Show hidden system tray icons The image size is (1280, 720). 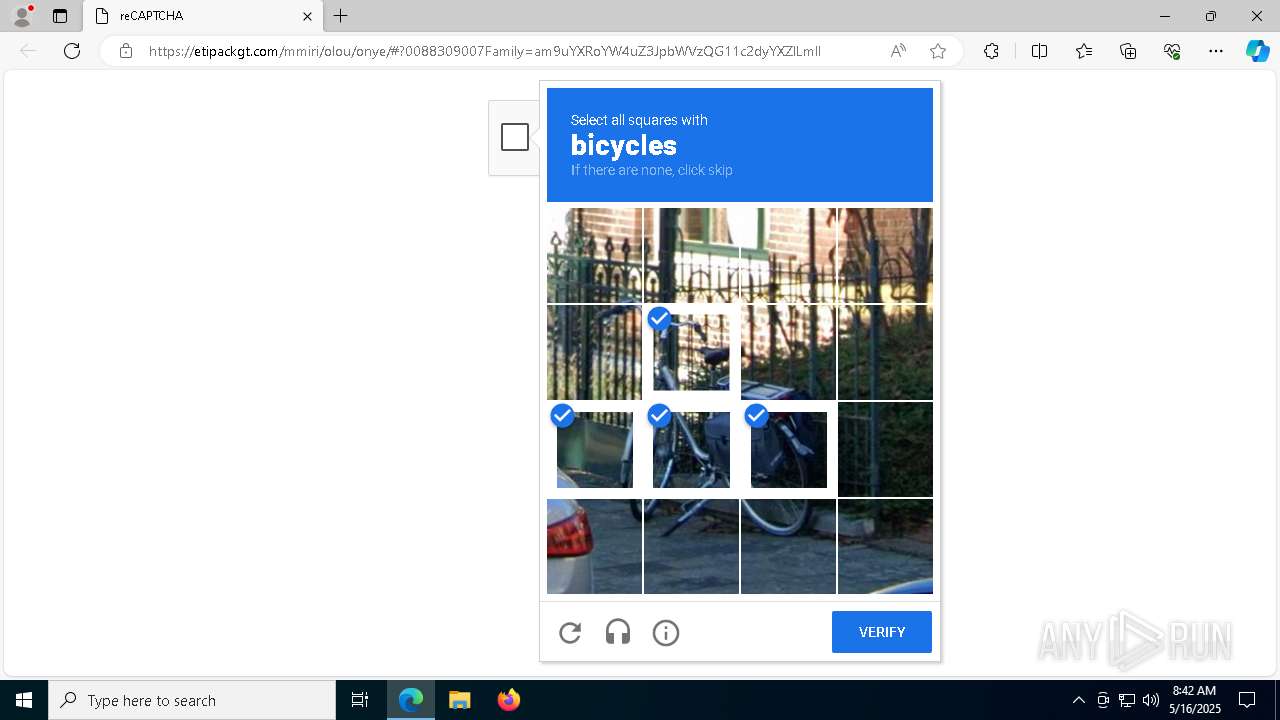1078,700
